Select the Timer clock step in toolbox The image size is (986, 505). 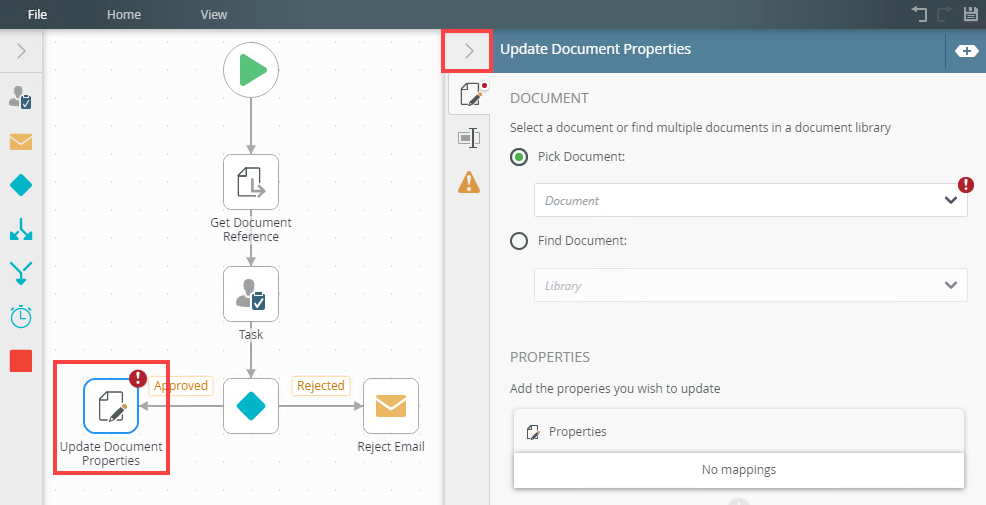point(21,316)
